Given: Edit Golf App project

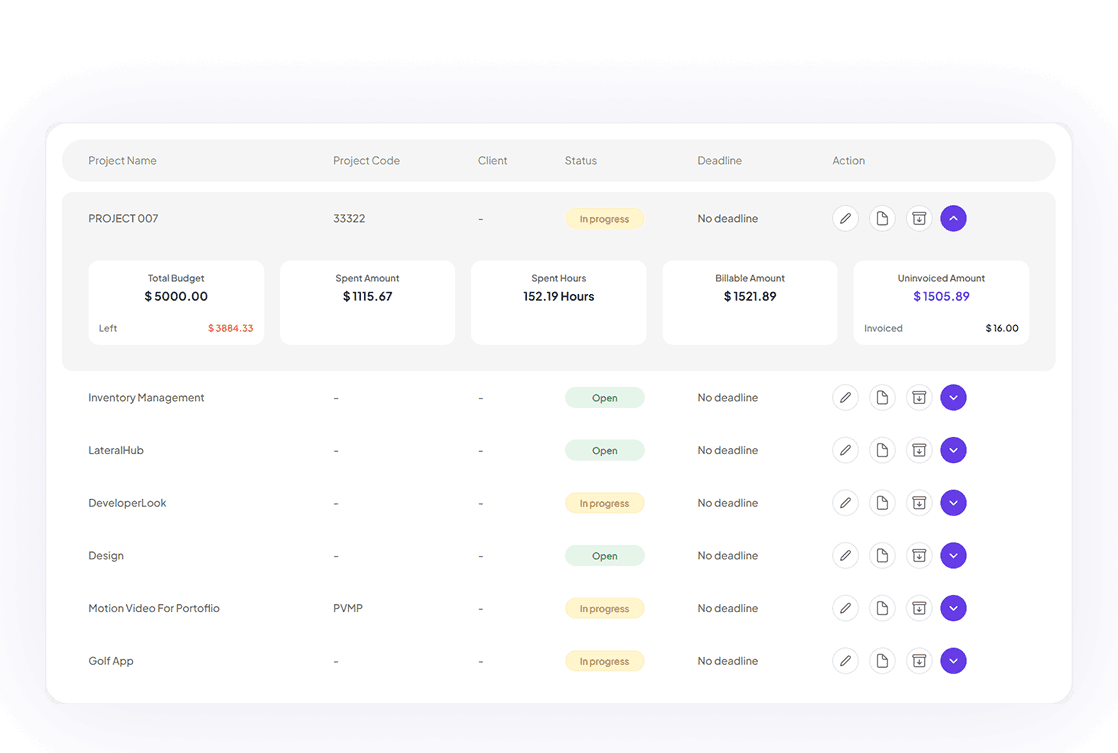Looking at the screenshot, I should pyautogui.click(x=845, y=661).
